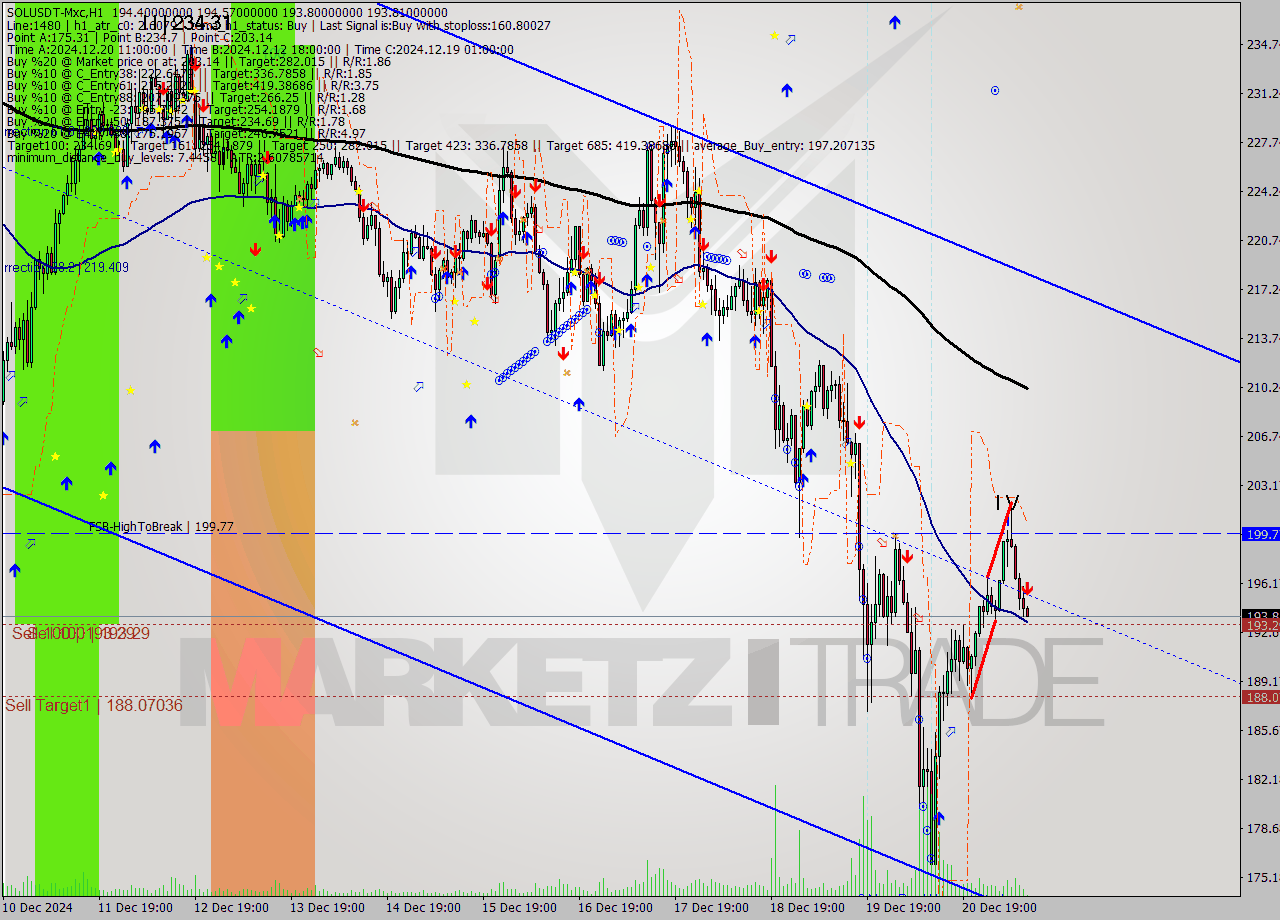Click the '219.409' rectangle label at left
The image size is (1280, 920).
coord(67,267)
